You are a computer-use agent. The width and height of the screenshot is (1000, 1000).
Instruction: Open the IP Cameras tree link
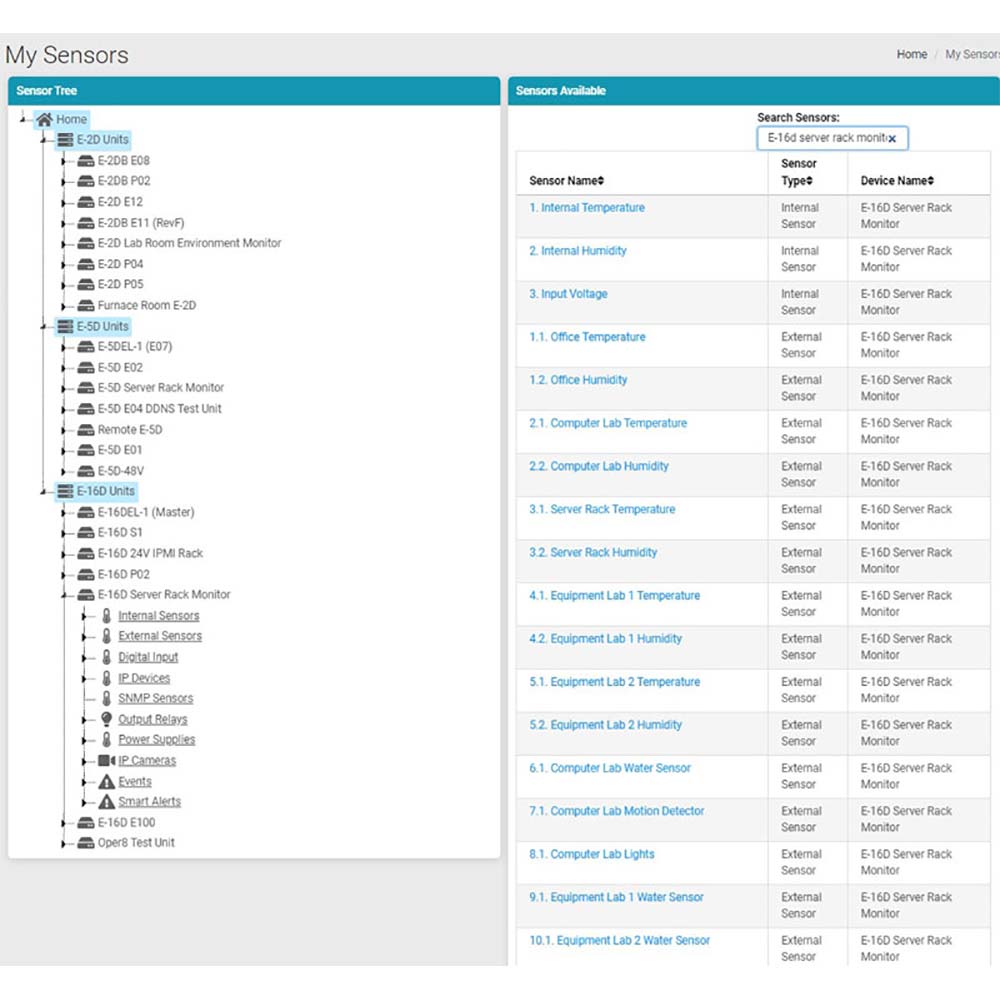pos(147,760)
